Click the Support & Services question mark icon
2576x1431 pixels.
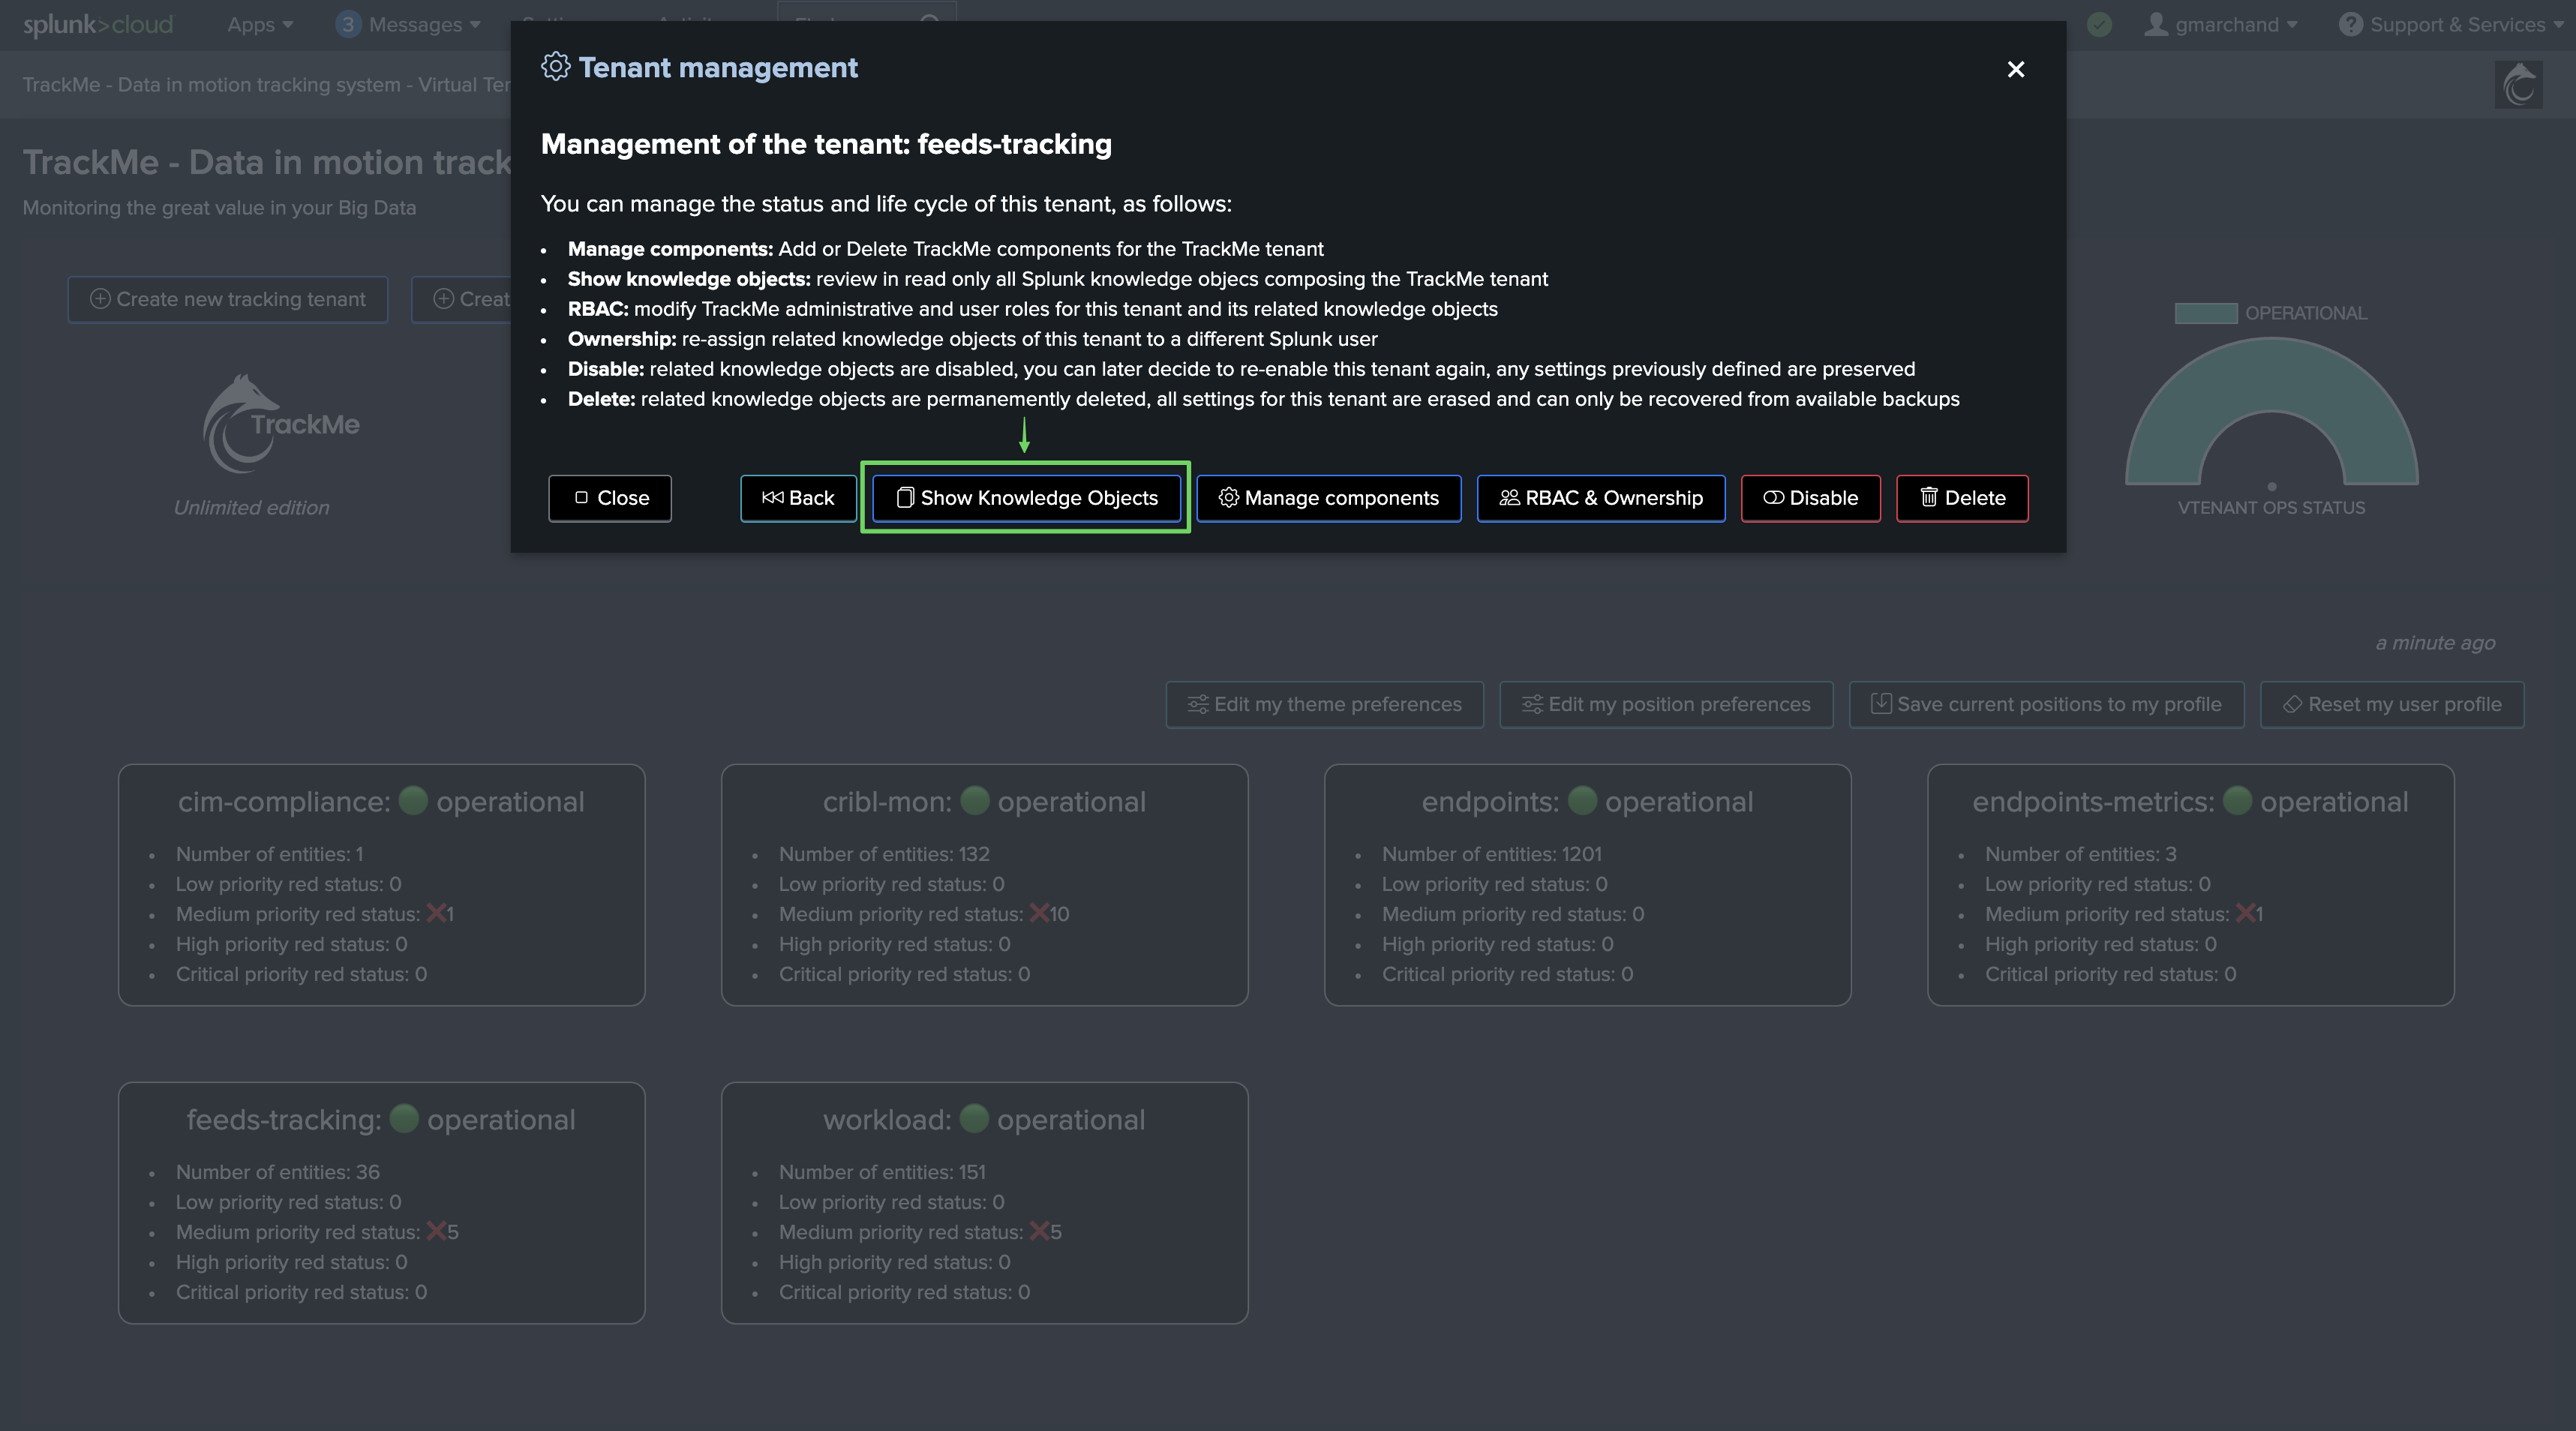(2350, 25)
